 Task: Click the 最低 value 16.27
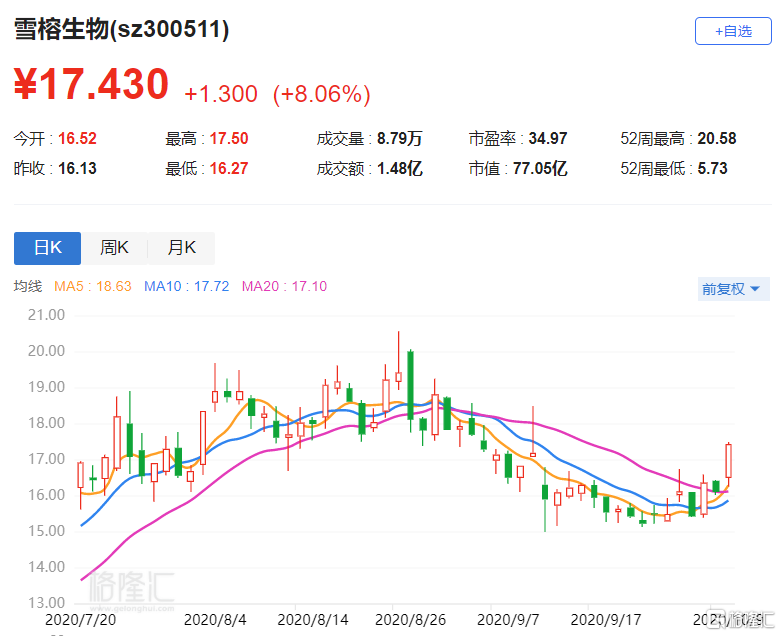(x=229, y=168)
